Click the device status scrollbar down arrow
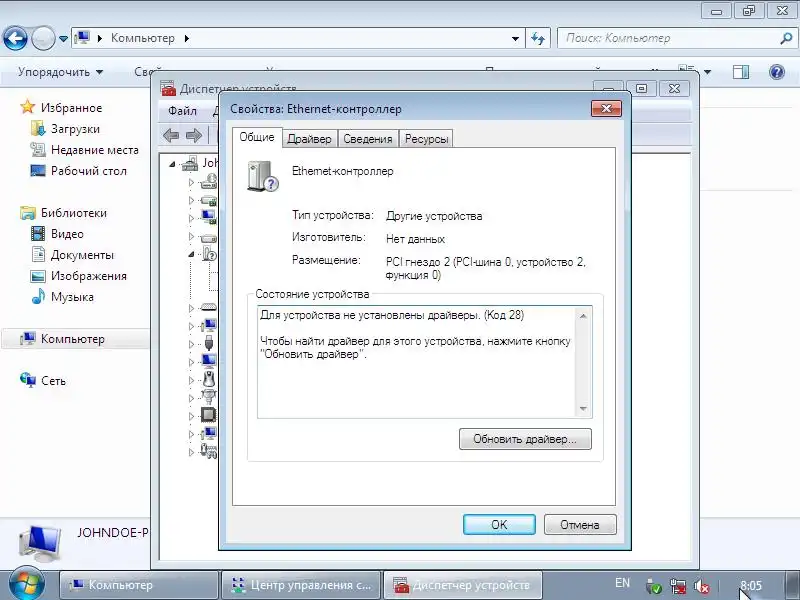 pyautogui.click(x=583, y=409)
